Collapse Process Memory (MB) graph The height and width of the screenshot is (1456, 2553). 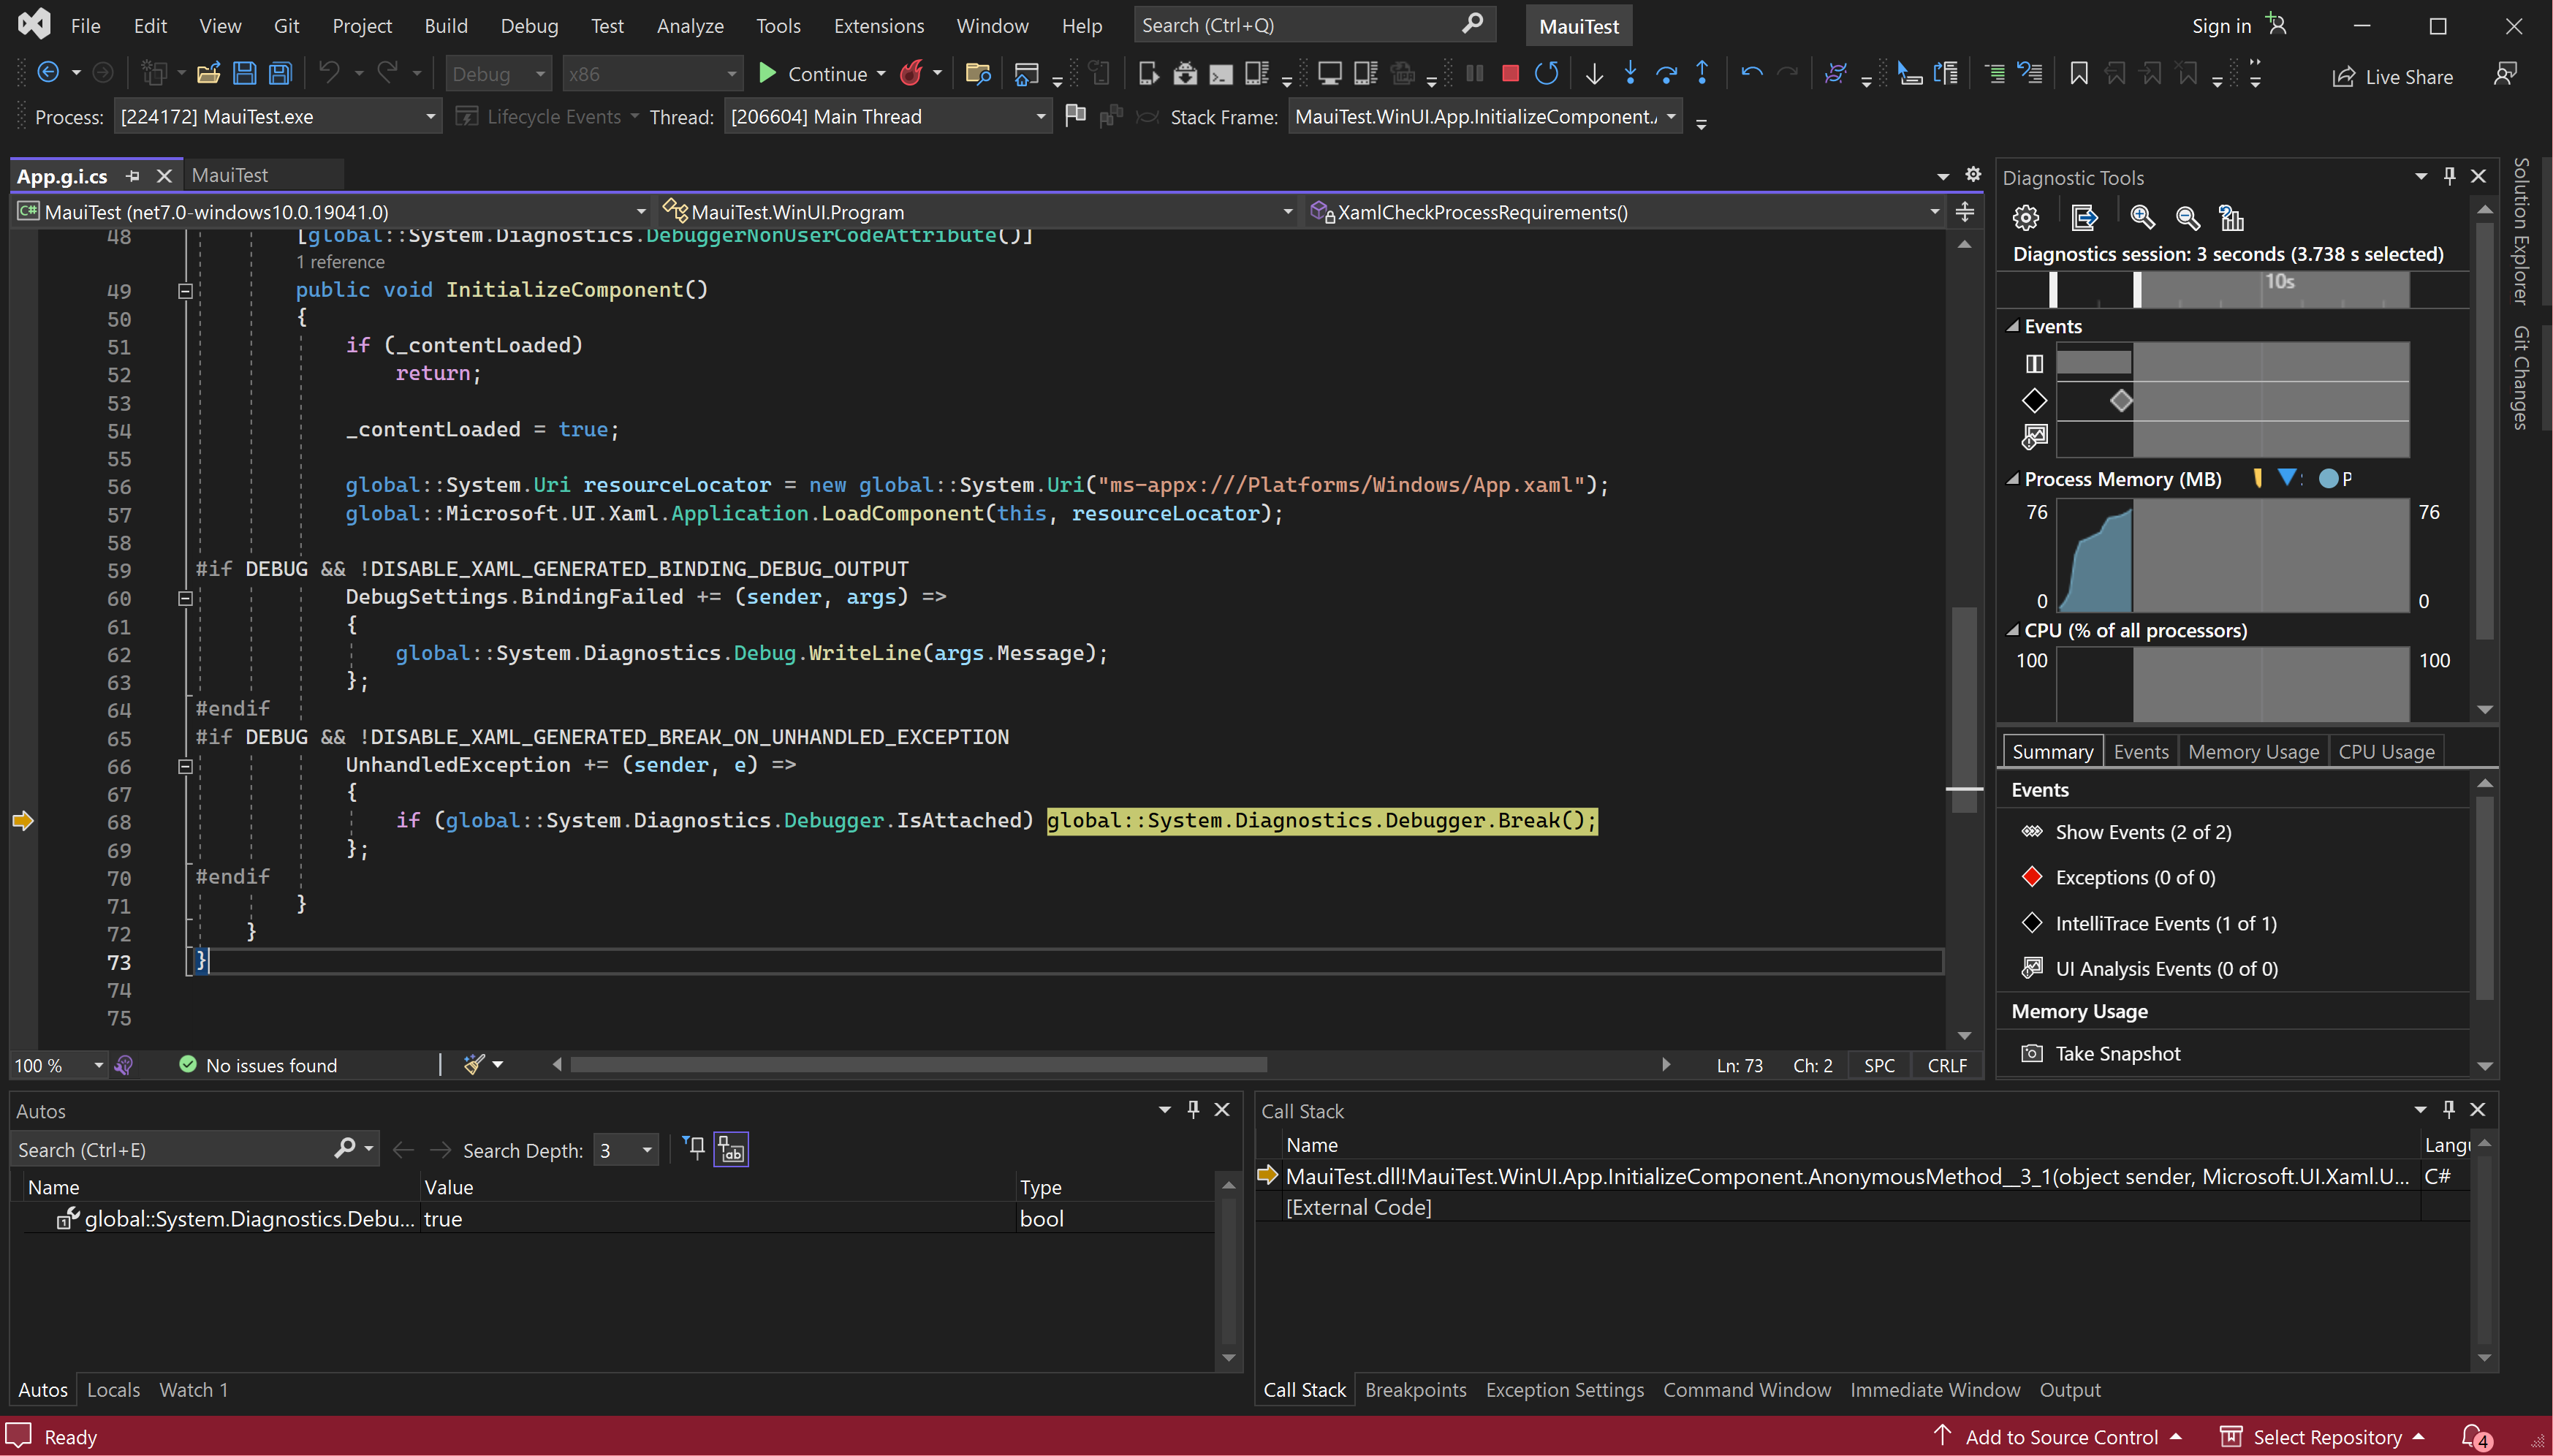tap(2012, 479)
